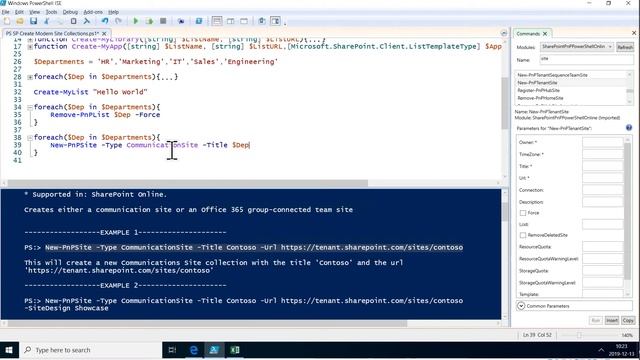Click the New script toolbar icon
640x360 pixels.
pos(7,21)
